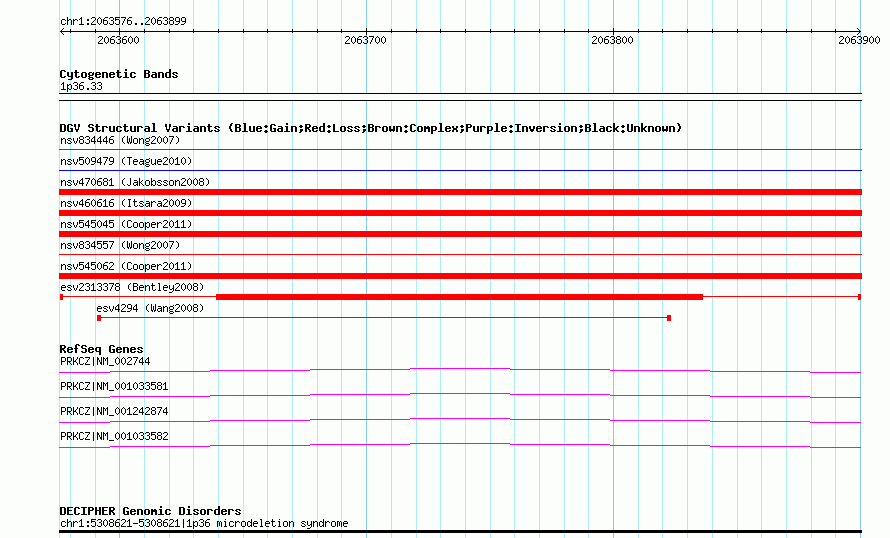This screenshot has height=538, width=890.
Task: Select variant nsv460616 (Itsara2009)
Action: [126, 203]
